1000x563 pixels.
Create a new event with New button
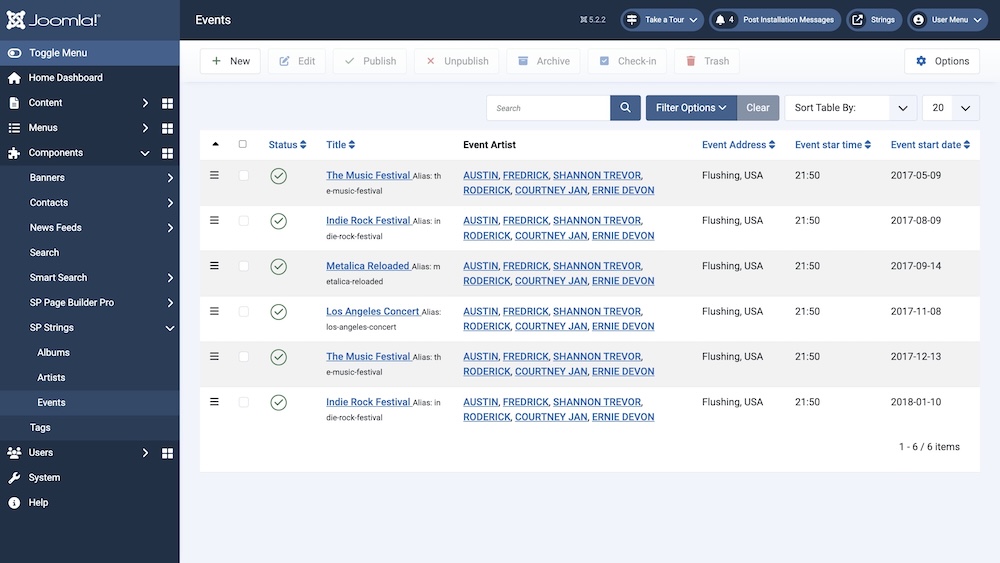pos(230,61)
